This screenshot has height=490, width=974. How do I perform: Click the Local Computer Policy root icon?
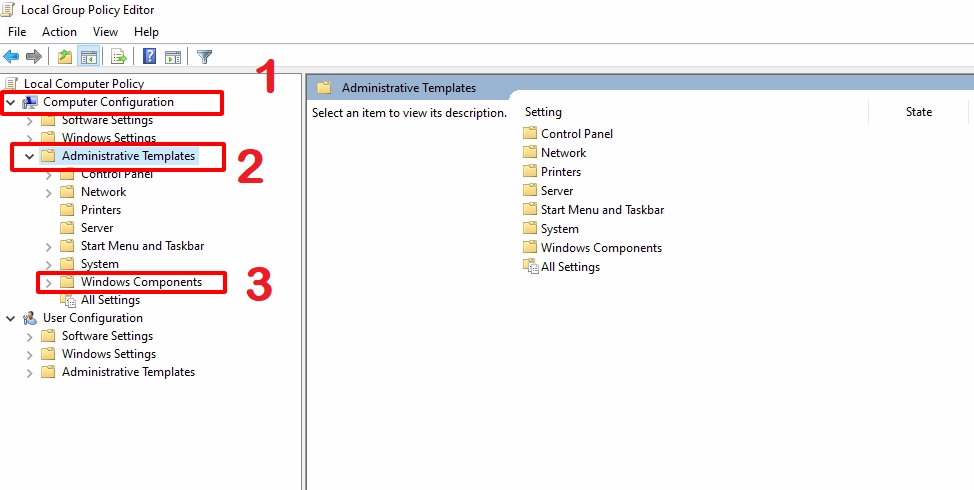(x=11, y=83)
